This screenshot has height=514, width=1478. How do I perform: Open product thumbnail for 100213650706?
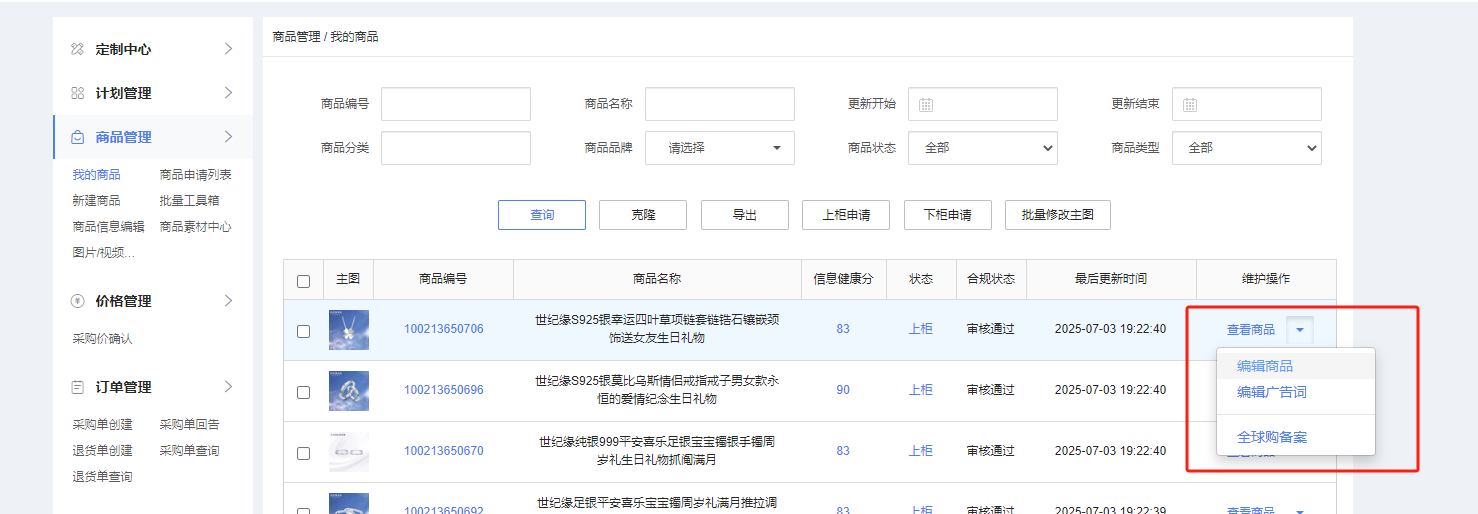click(349, 330)
